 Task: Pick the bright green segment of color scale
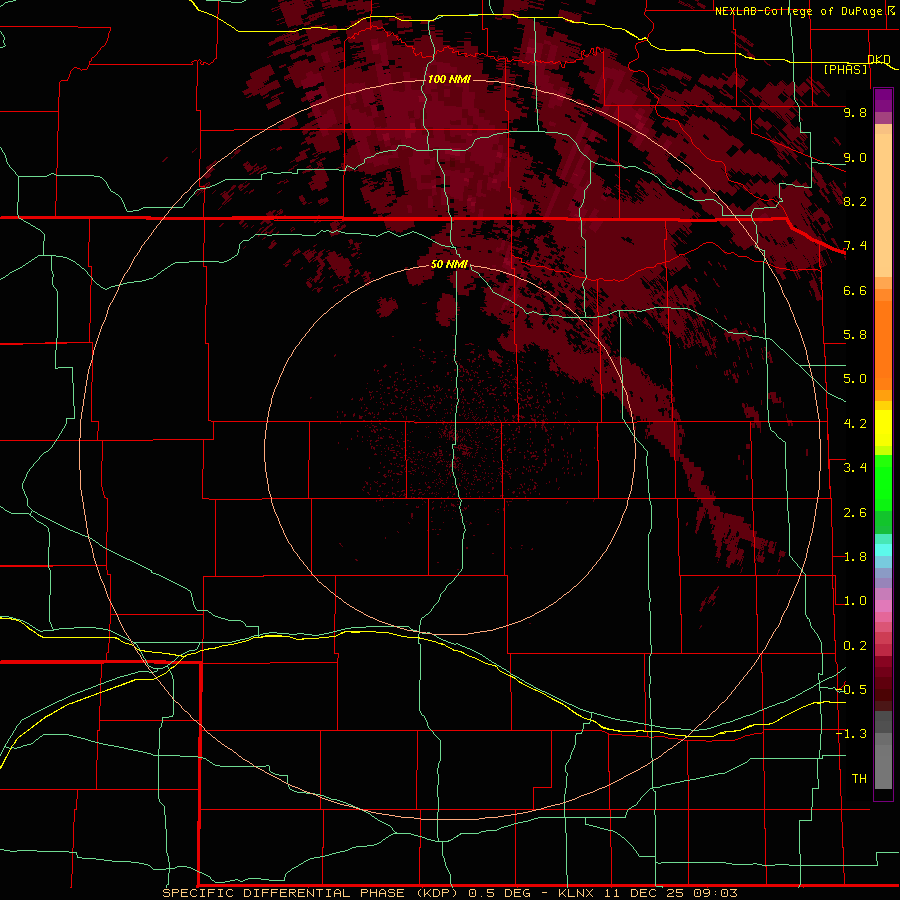coord(883,482)
